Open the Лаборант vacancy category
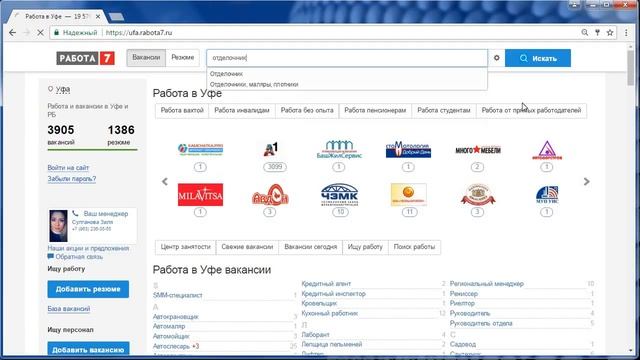Screen dimensions: 640x360 [x=315, y=335]
